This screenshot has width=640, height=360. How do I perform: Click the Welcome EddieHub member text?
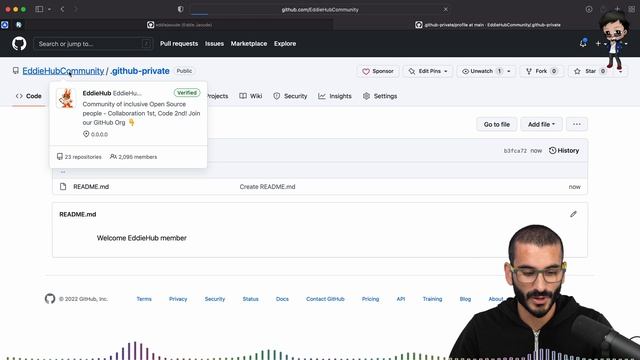(142, 238)
